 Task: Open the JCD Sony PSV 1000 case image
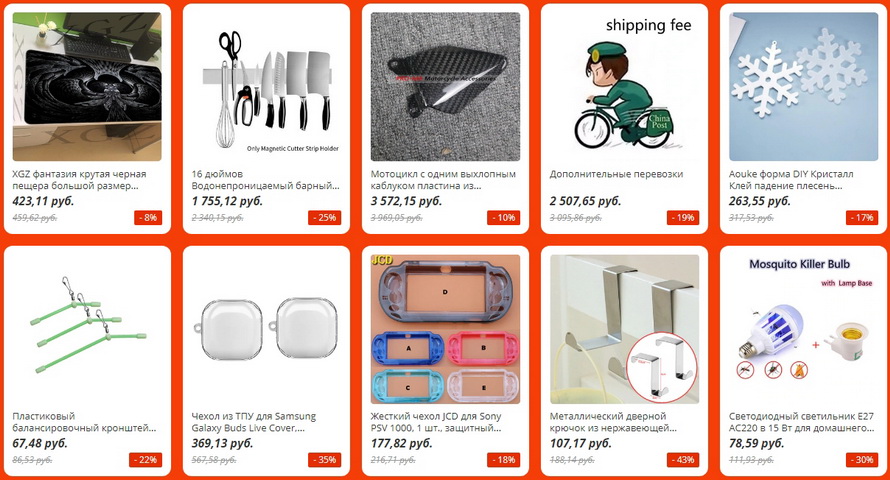pyautogui.click(x=445, y=329)
